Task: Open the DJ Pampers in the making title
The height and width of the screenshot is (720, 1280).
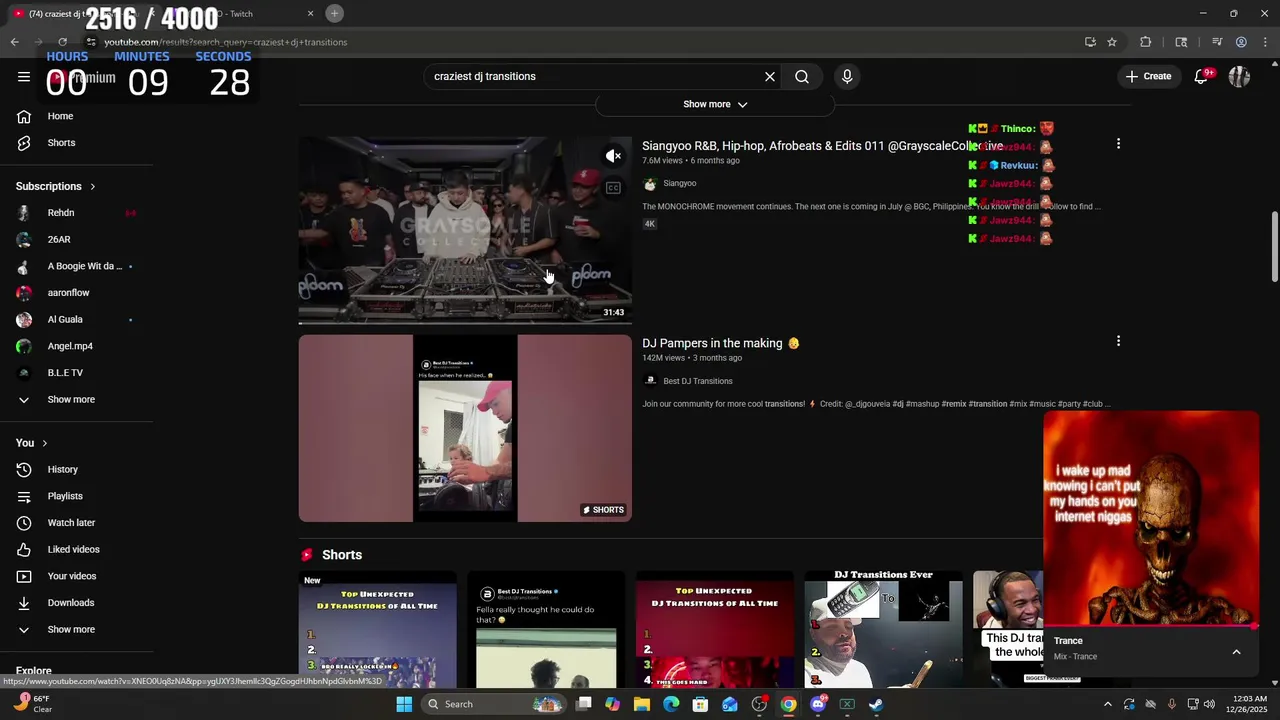Action: coord(721,343)
